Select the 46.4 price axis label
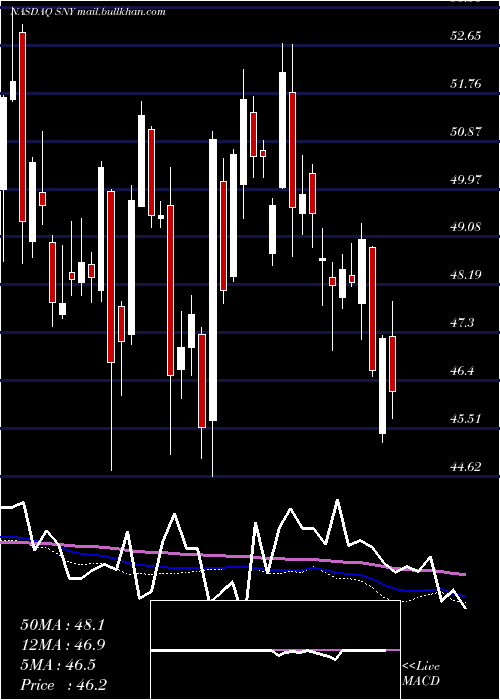500x700 pixels. [463, 371]
